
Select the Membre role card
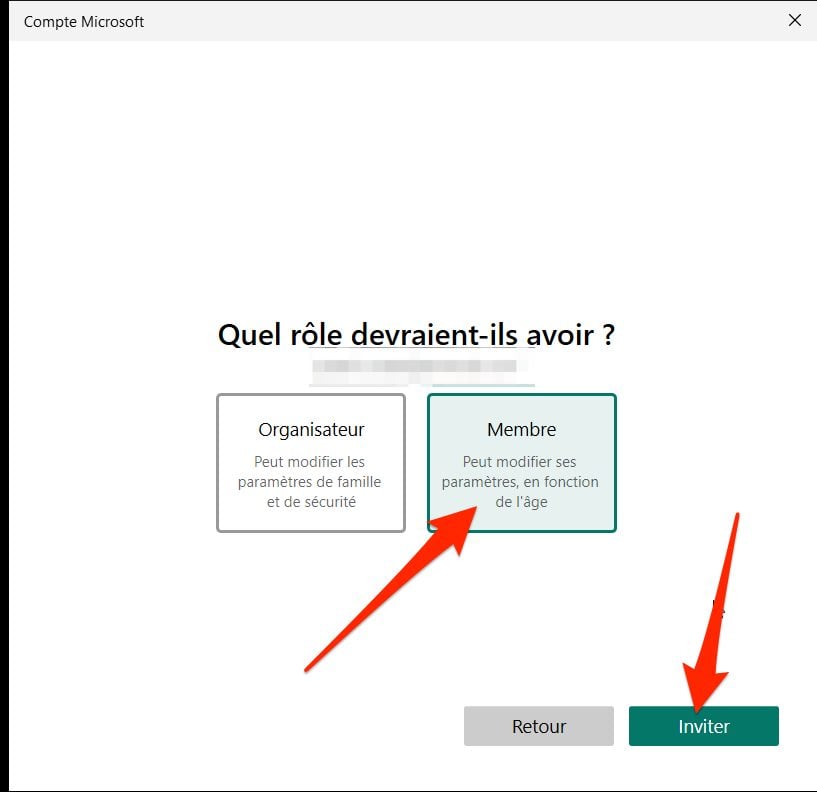(522, 463)
